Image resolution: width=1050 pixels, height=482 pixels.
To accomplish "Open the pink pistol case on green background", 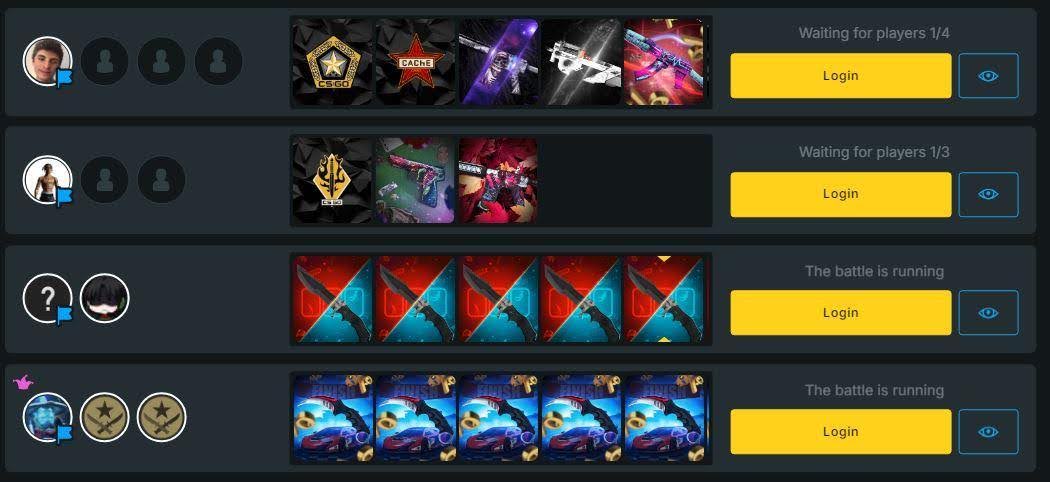I will (x=415, y=181).
